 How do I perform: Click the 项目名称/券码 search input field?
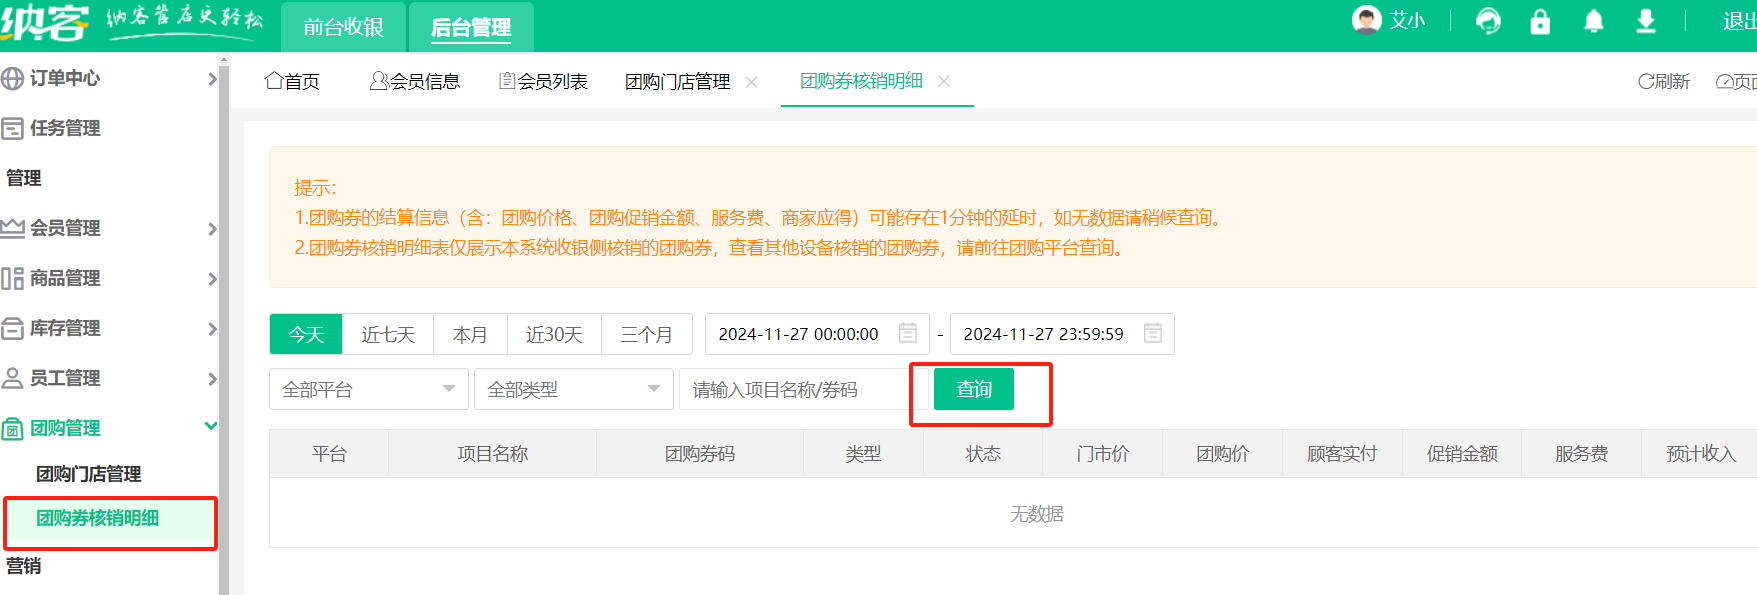(x=795, y=389)
